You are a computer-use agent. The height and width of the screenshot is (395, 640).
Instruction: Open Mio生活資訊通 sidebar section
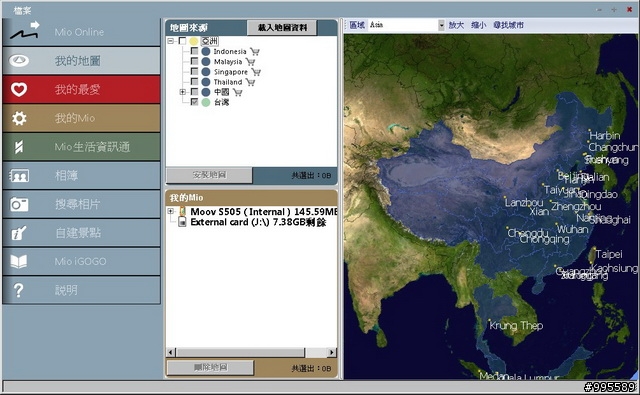point(81,147)
